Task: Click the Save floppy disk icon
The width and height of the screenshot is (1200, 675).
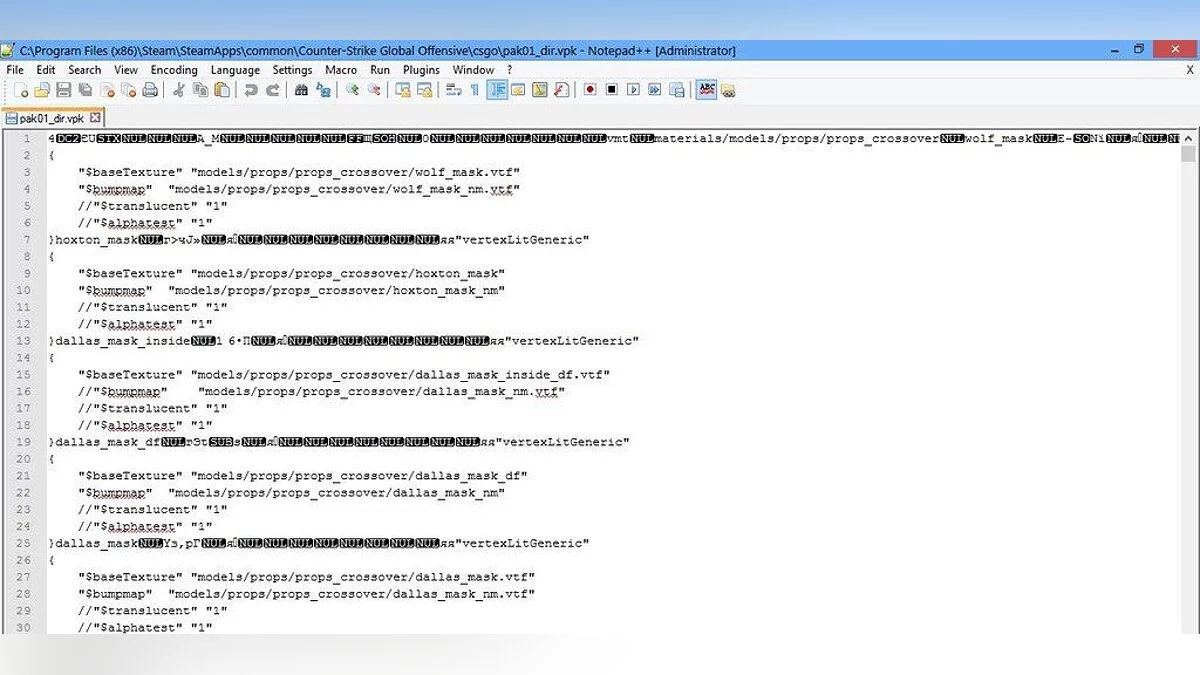Action: click(x=63, y=90)
